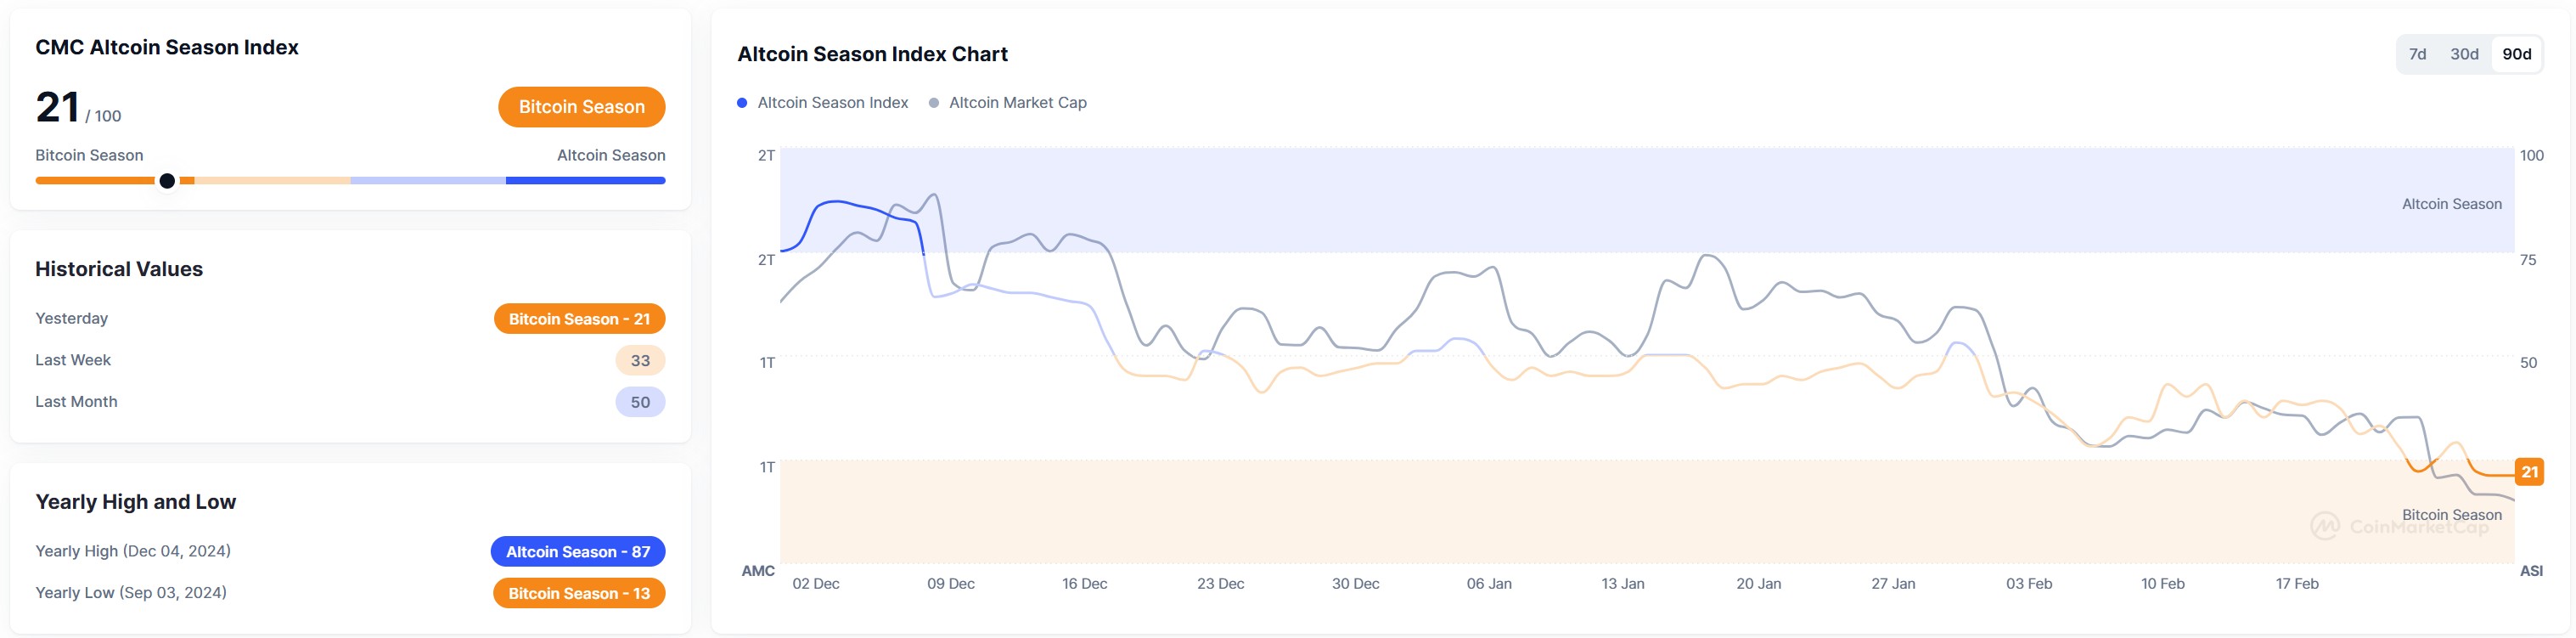Image resolution: width=2576 pixels, height=638 pixels.
Task: Click the 03 Feb date on the axis
Action: click(x=2028, y=584)
